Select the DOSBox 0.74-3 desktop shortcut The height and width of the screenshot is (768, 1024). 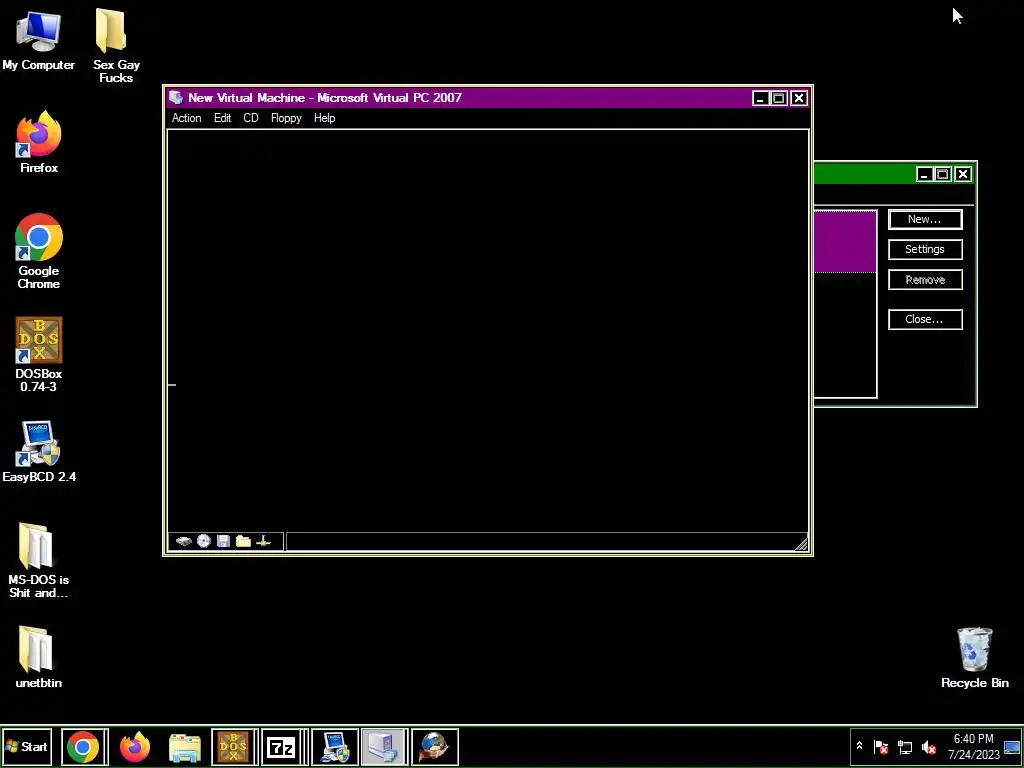click(x=39, y=355)
